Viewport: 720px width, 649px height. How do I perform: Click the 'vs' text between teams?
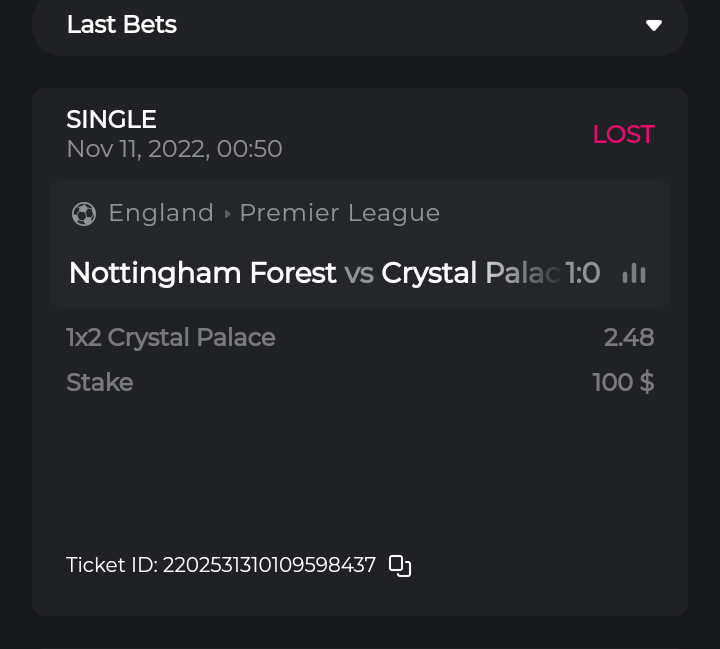359,273
